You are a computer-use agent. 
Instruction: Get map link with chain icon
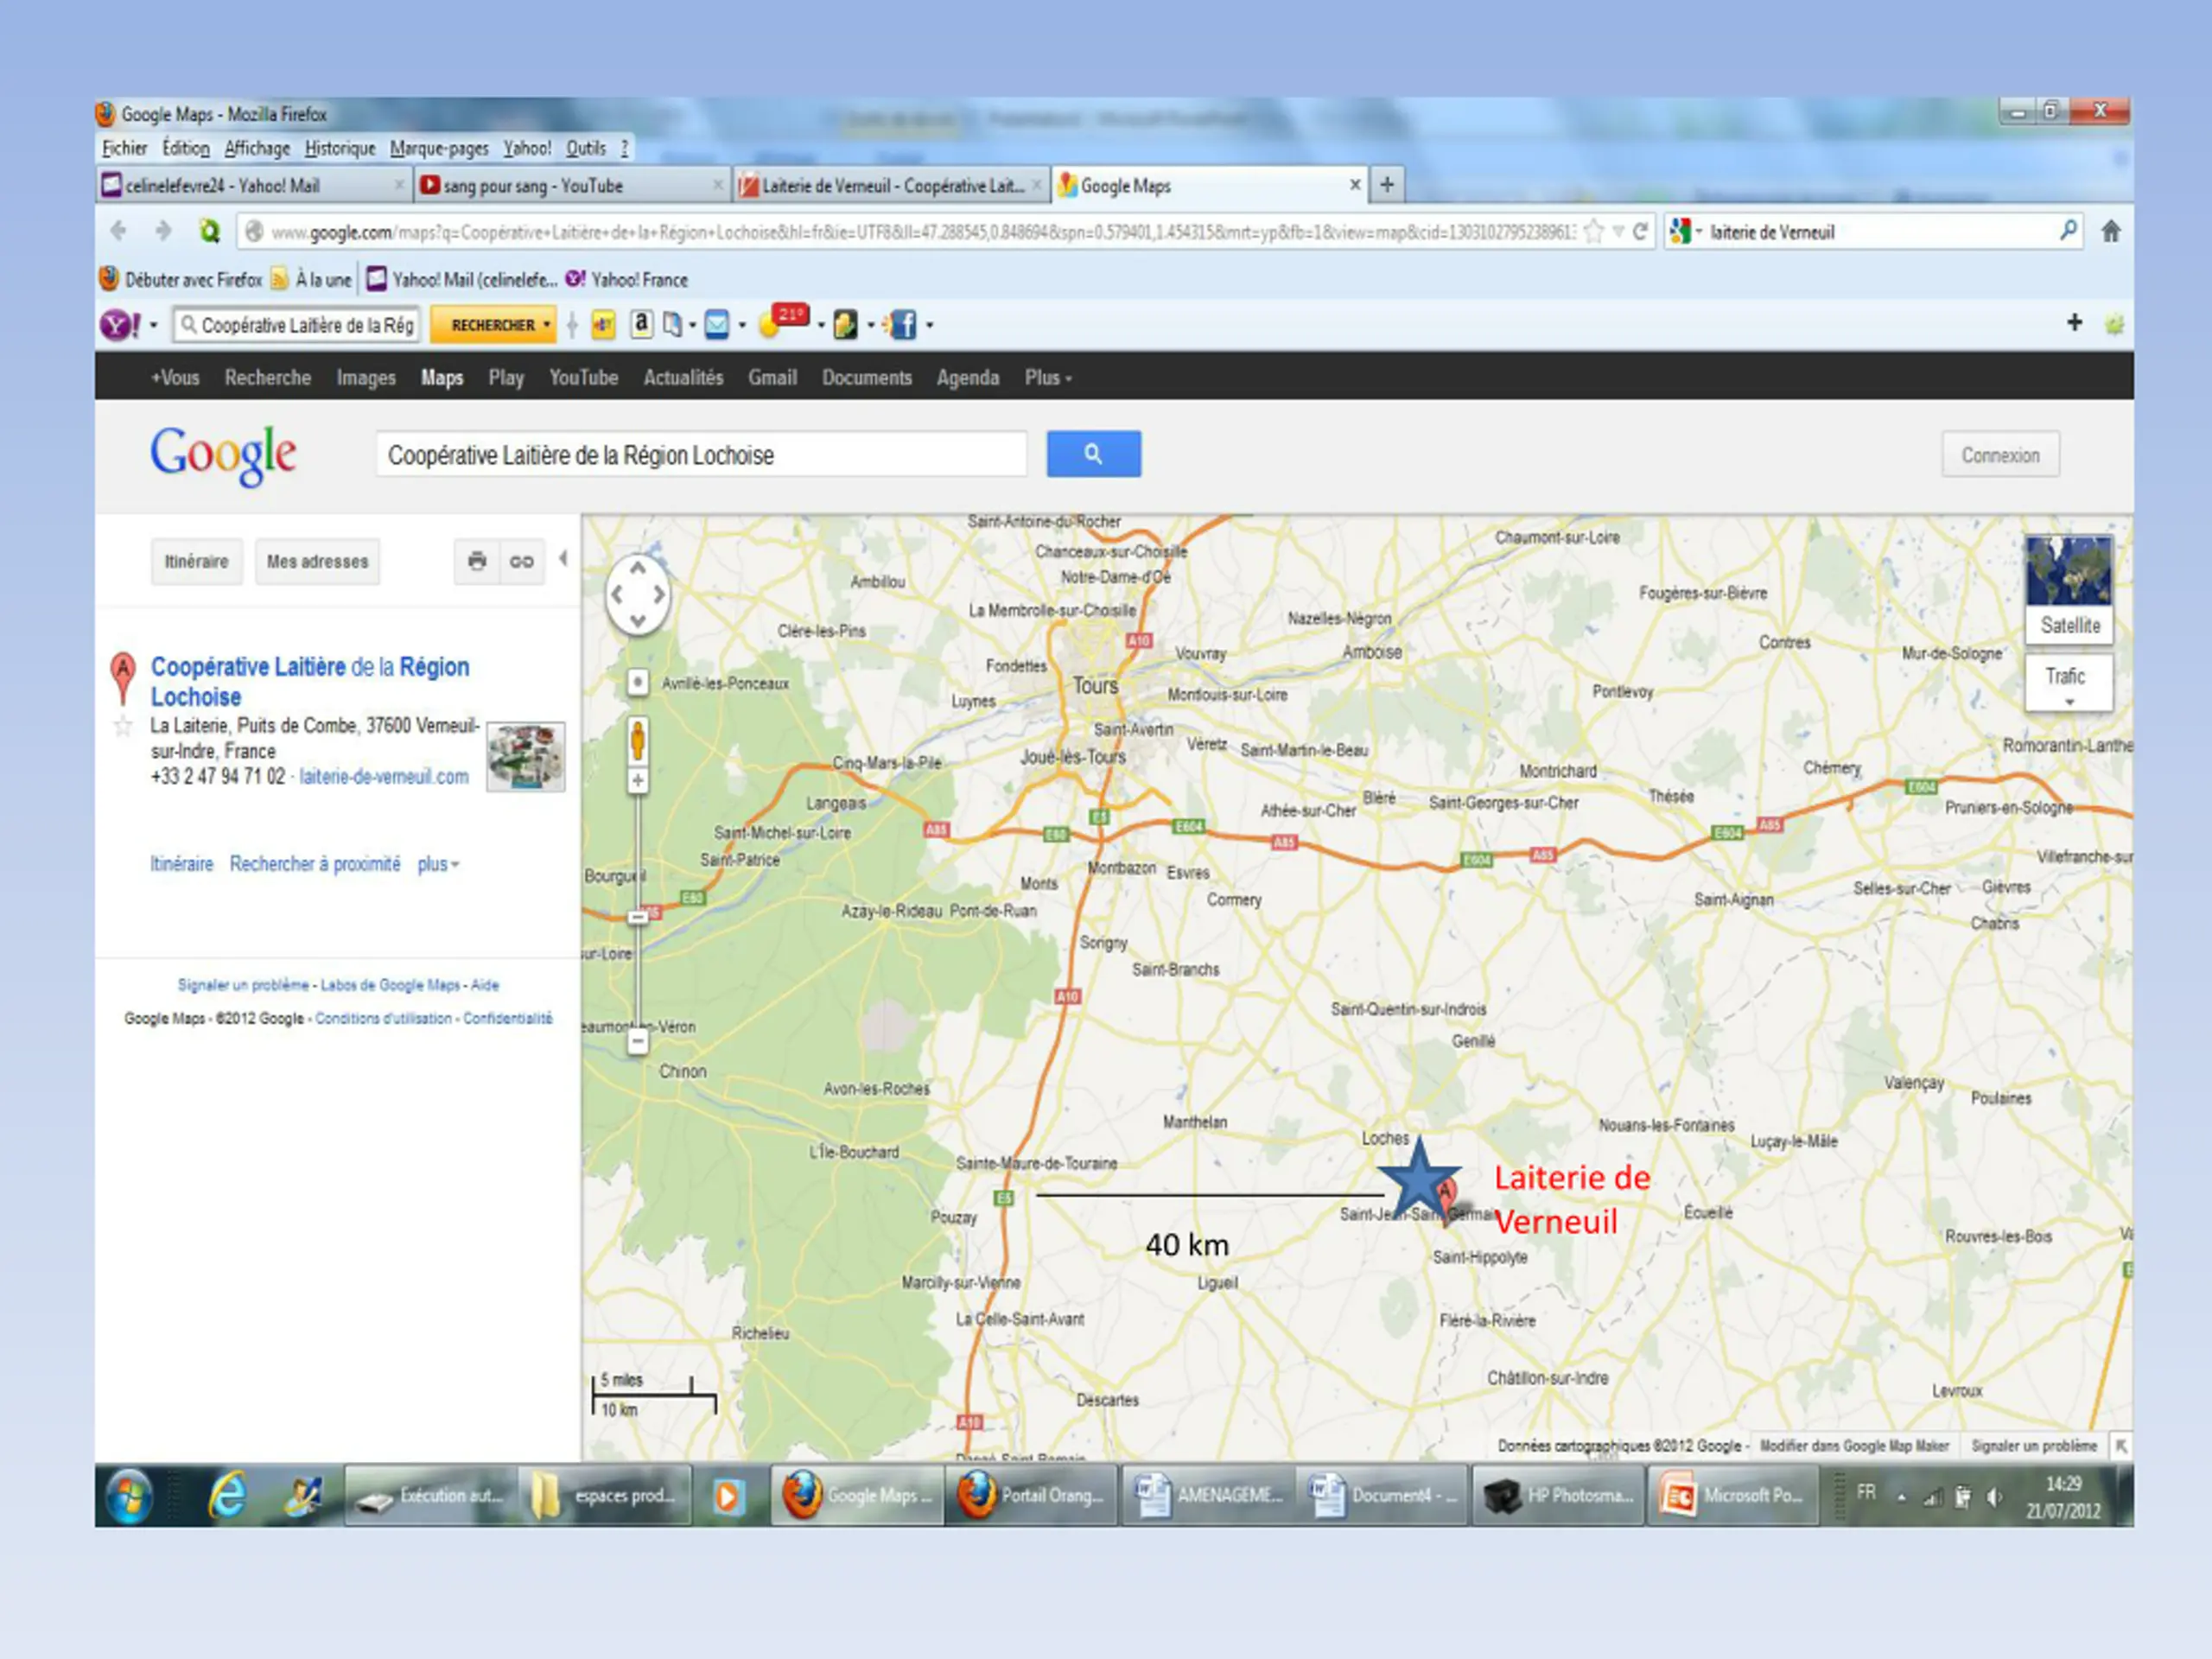[522, 561]
